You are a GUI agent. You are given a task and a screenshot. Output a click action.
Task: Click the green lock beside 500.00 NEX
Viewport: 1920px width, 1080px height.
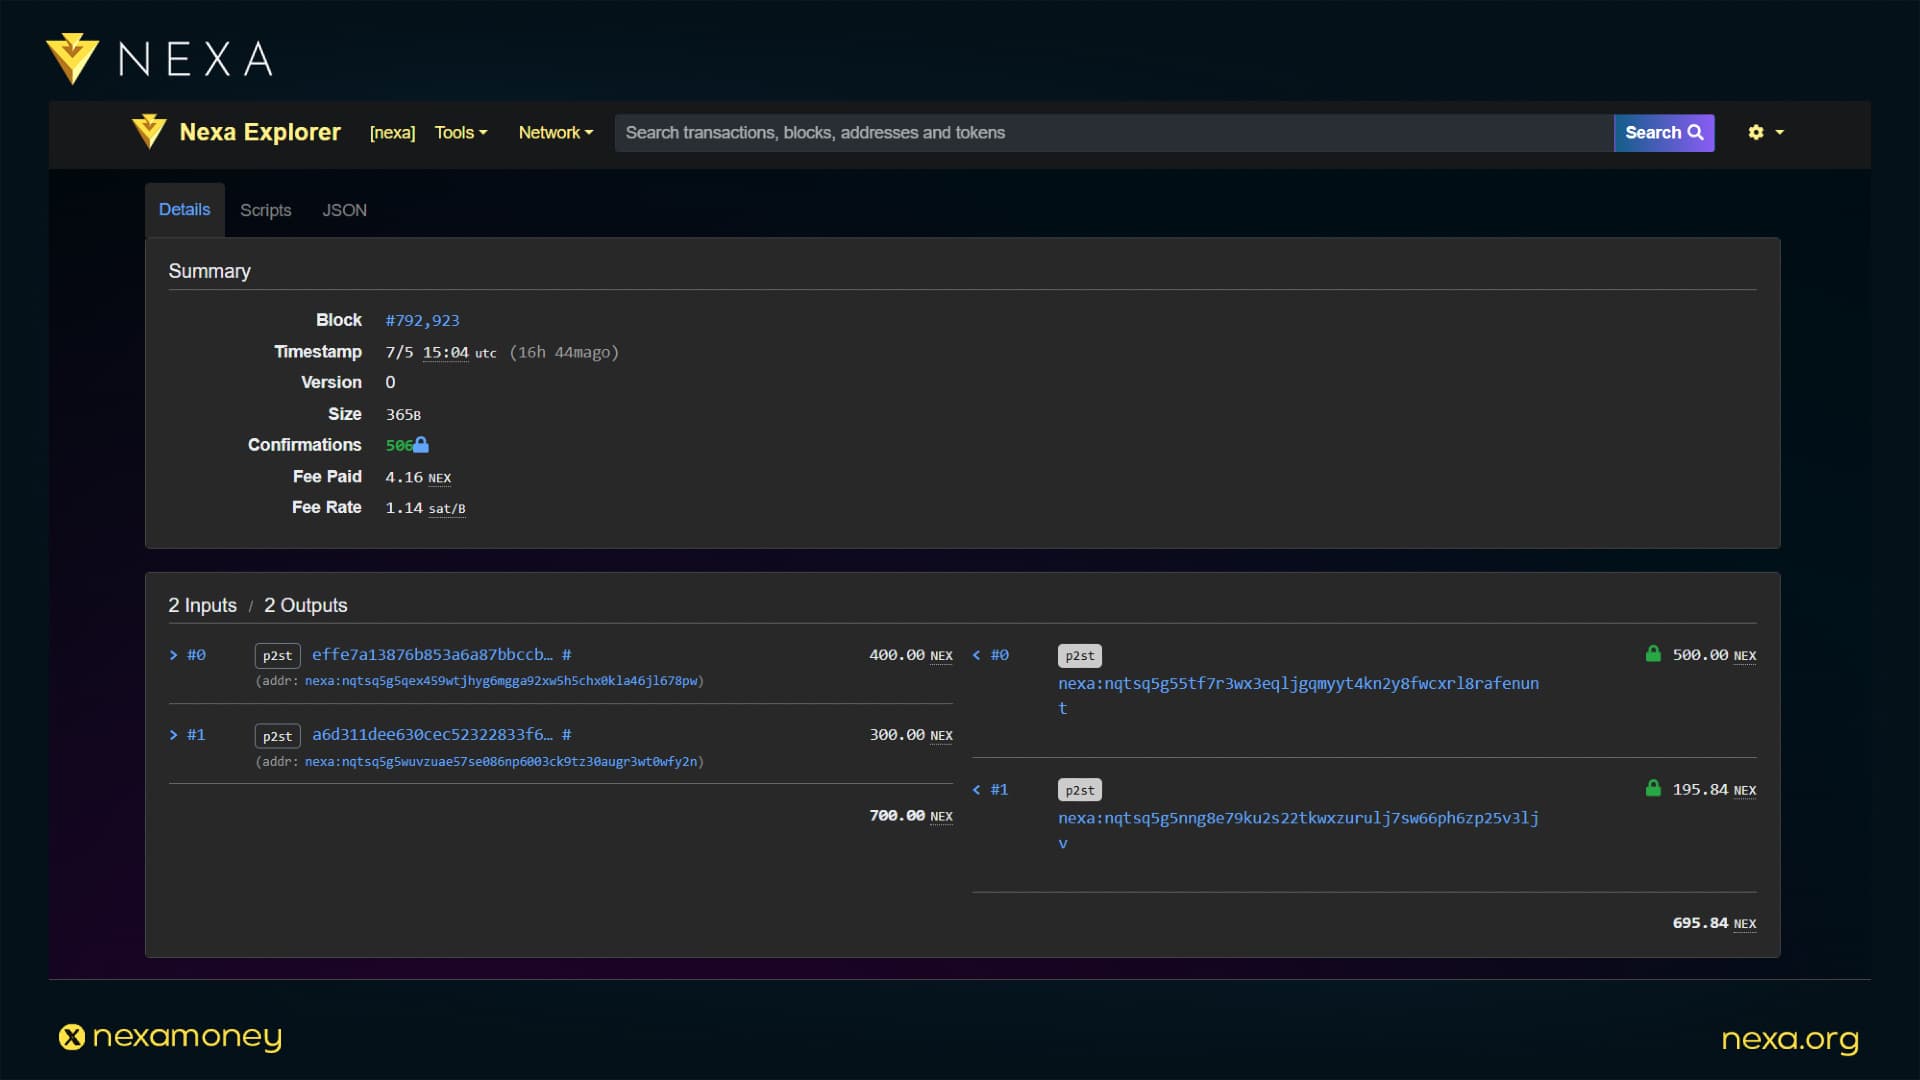coord(1653,654)
